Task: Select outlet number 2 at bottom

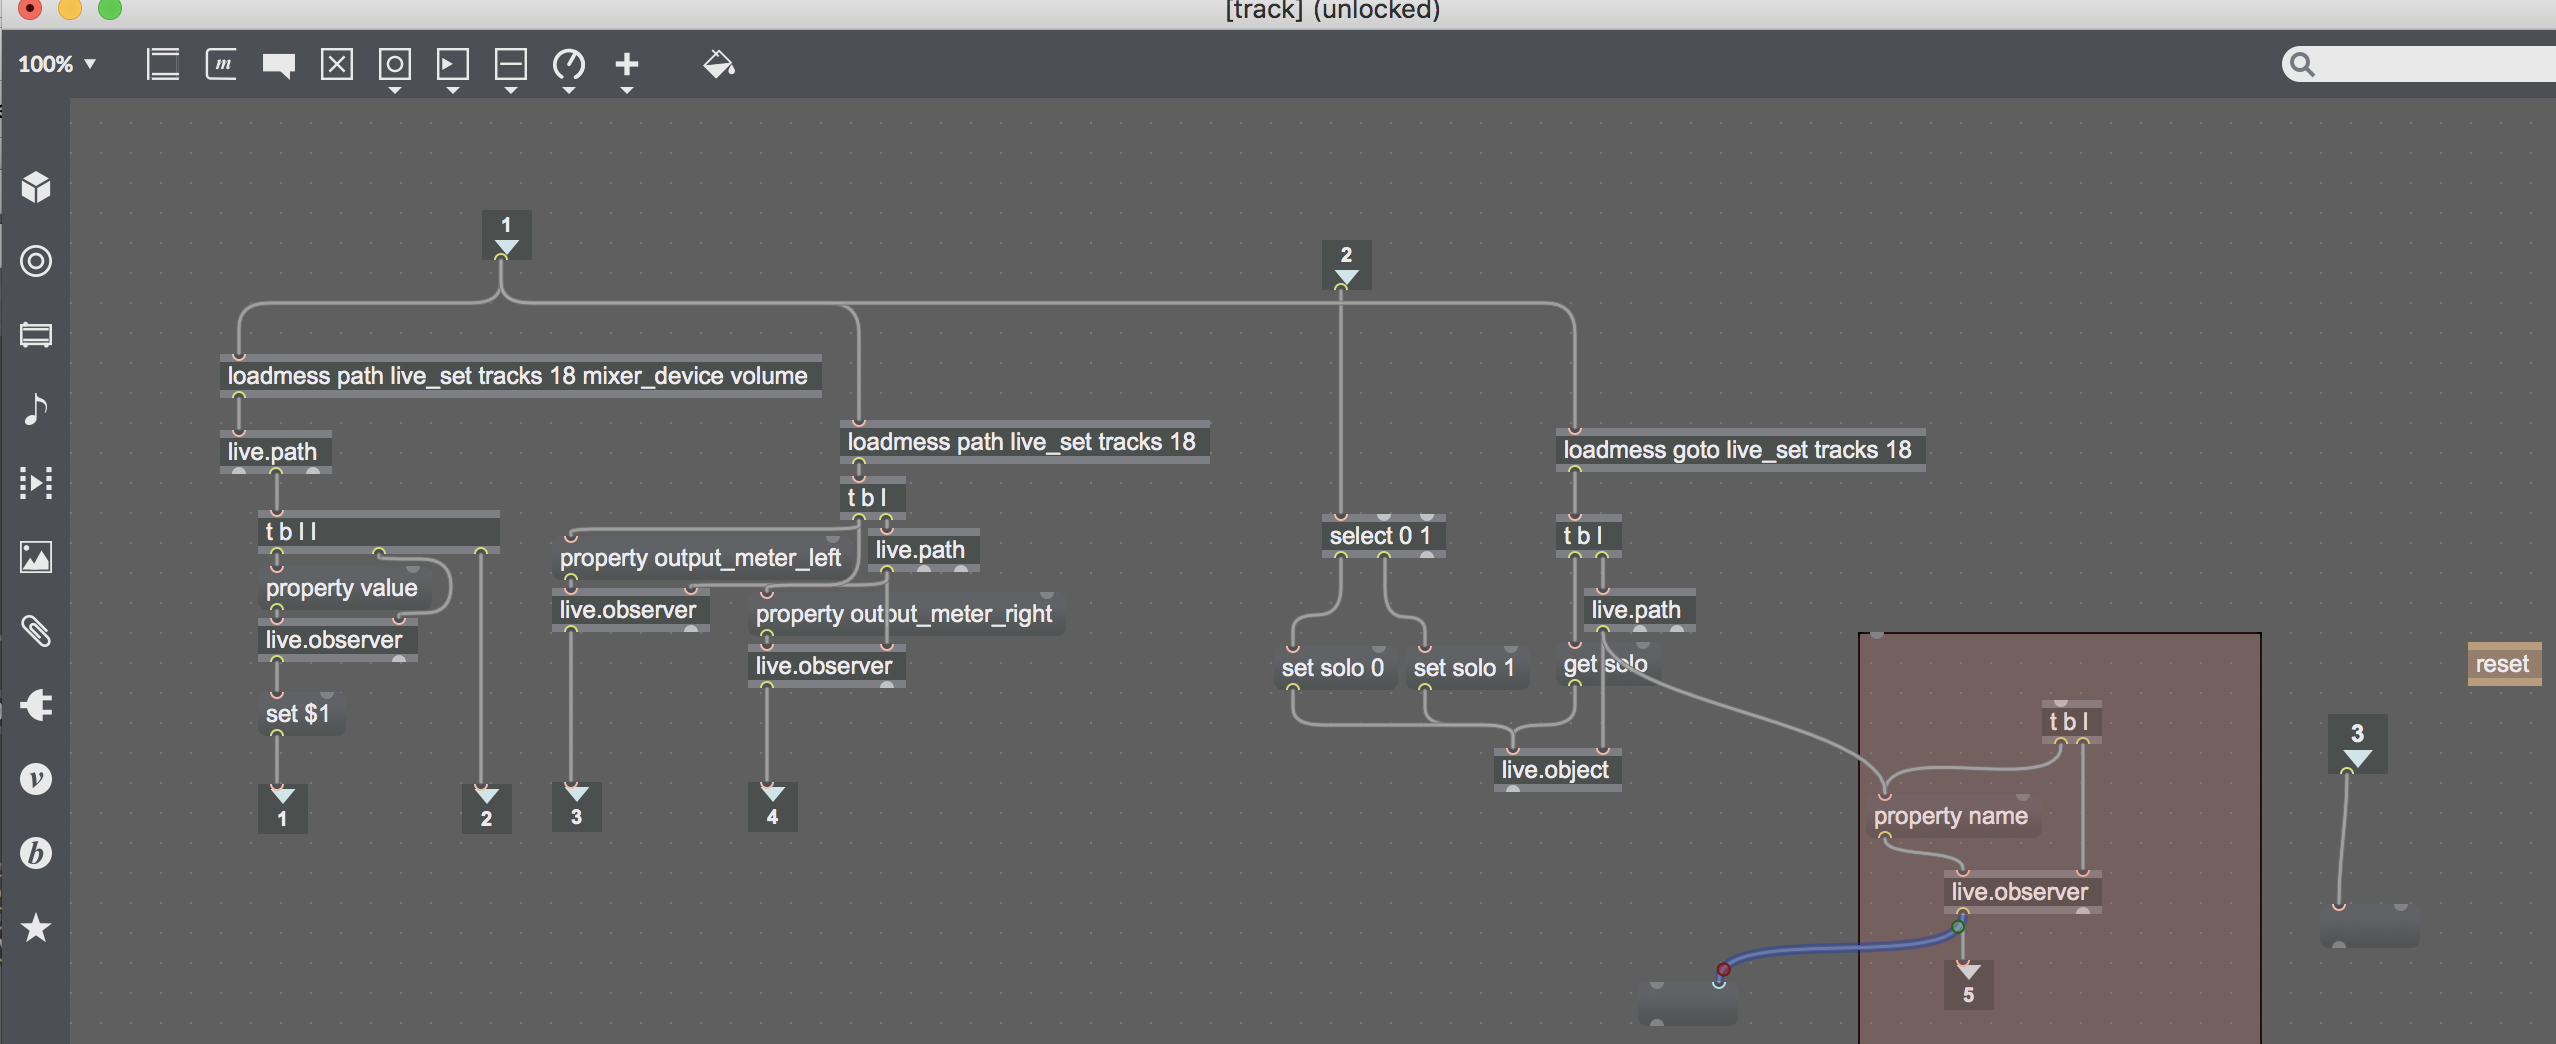Action: pos(487,808)
